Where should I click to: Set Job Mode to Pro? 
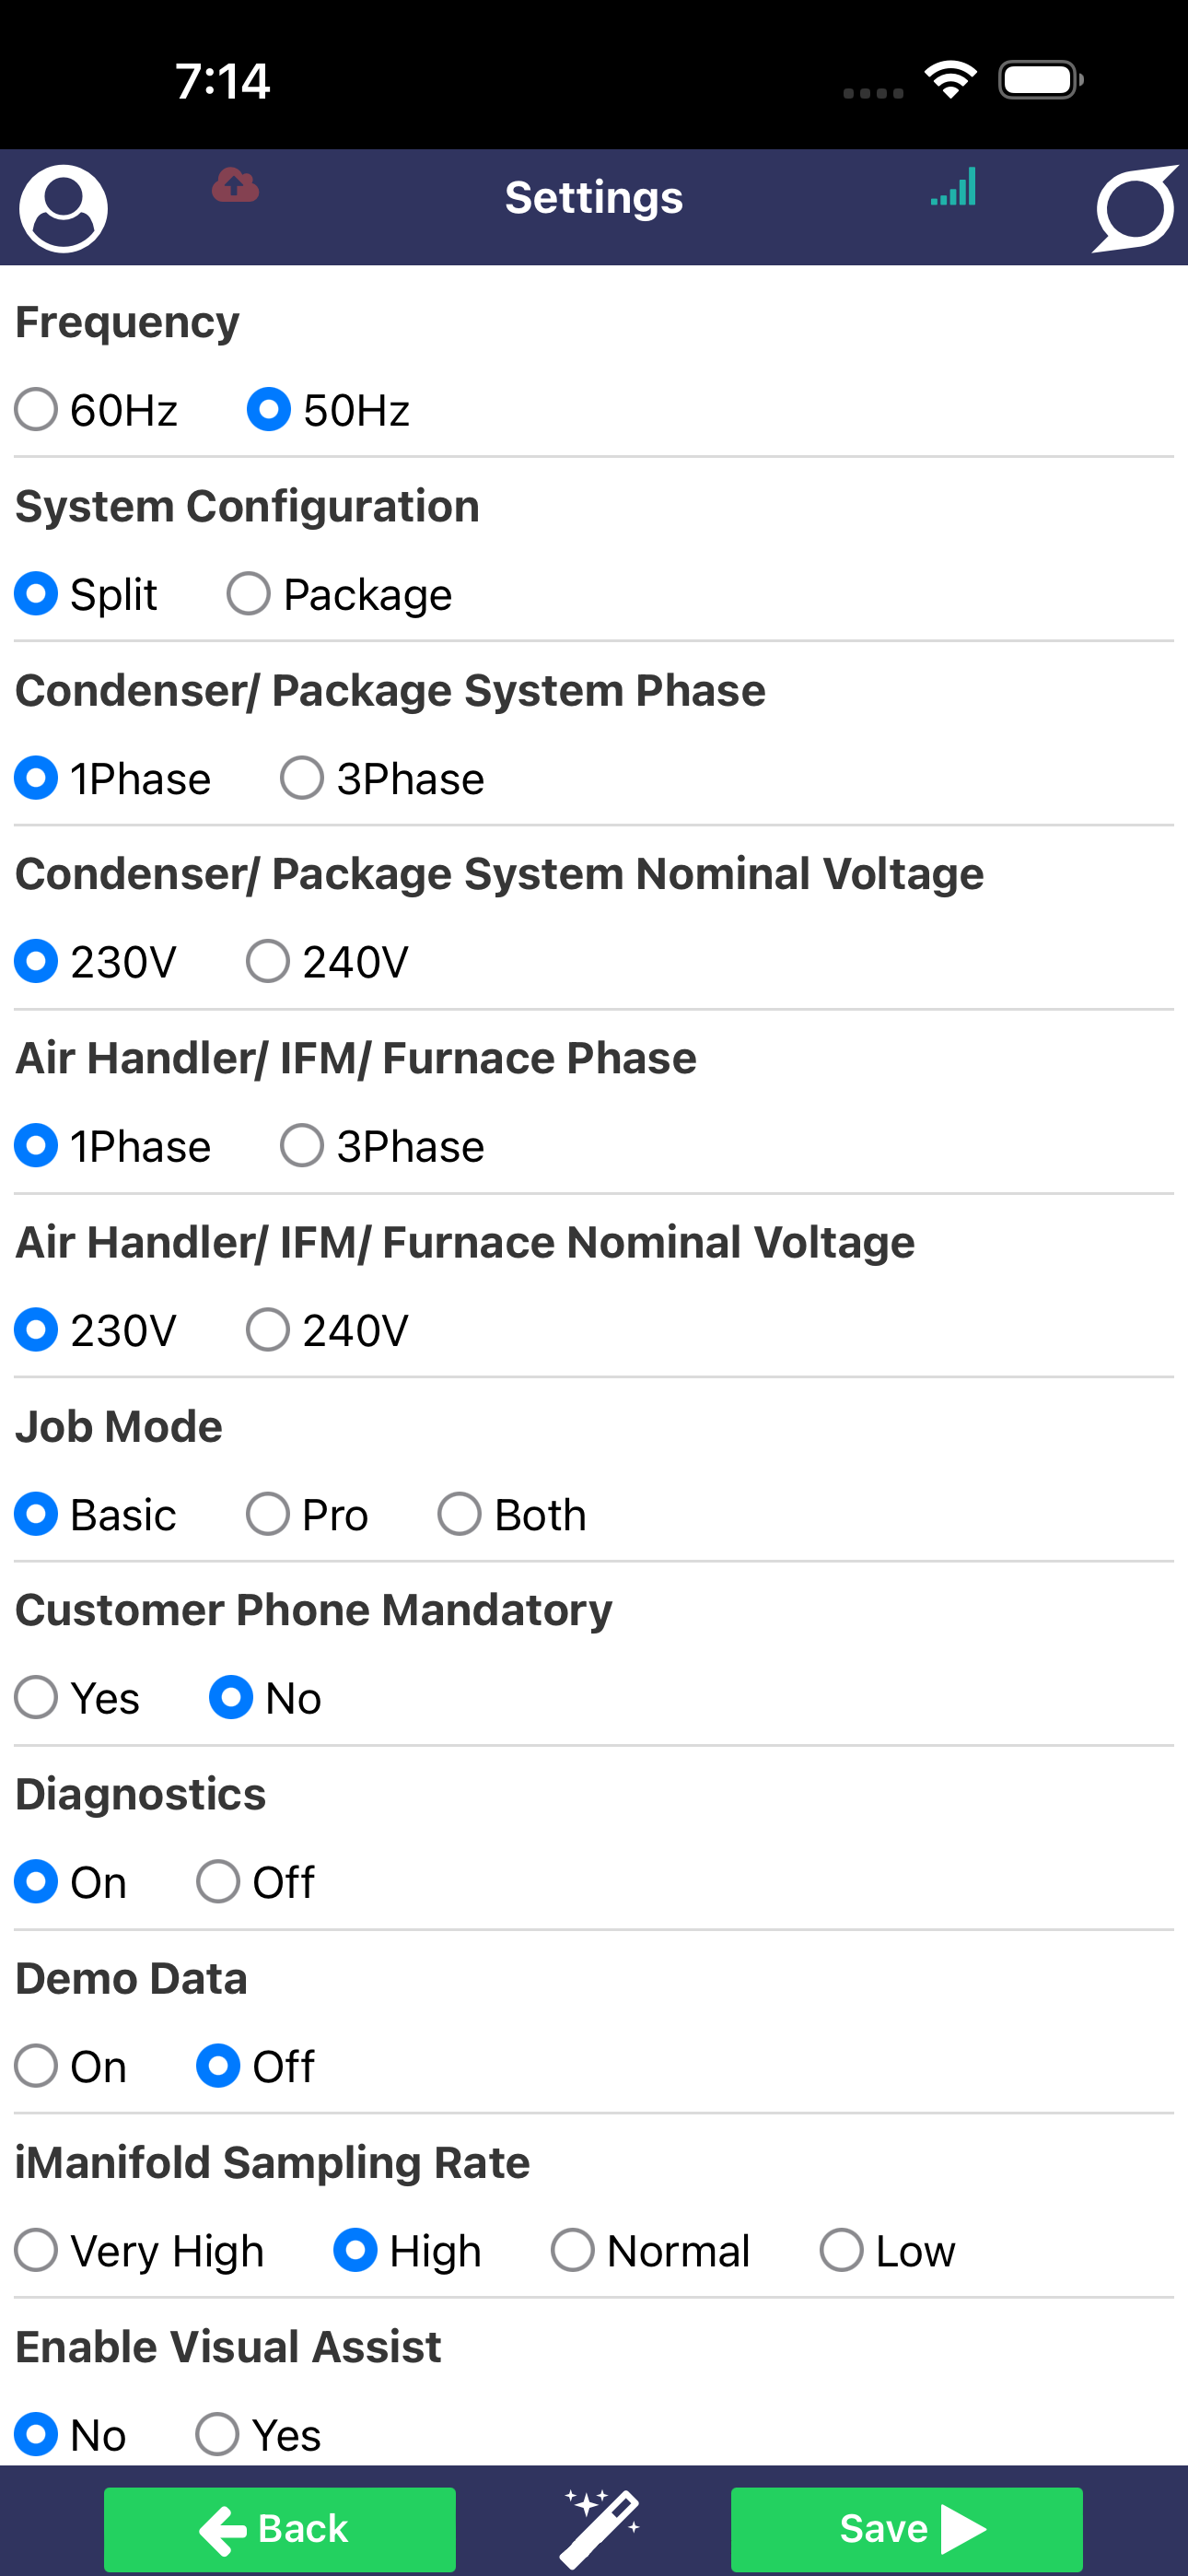pos(307,1514)
